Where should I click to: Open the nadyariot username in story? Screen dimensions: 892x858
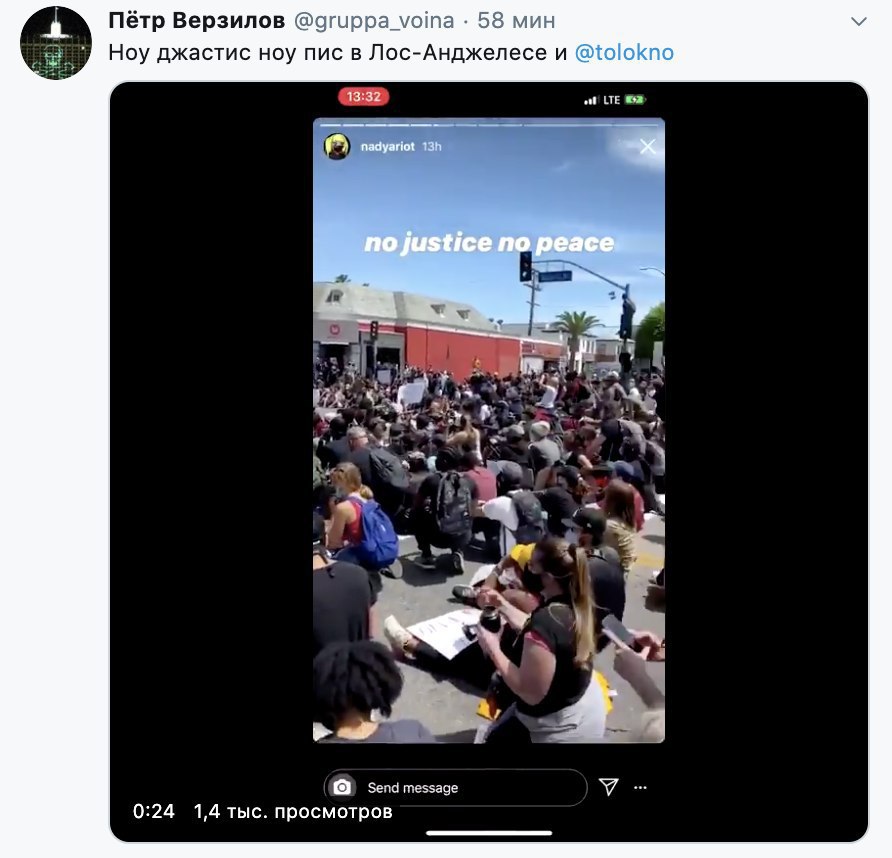click(x=387, y=147)
